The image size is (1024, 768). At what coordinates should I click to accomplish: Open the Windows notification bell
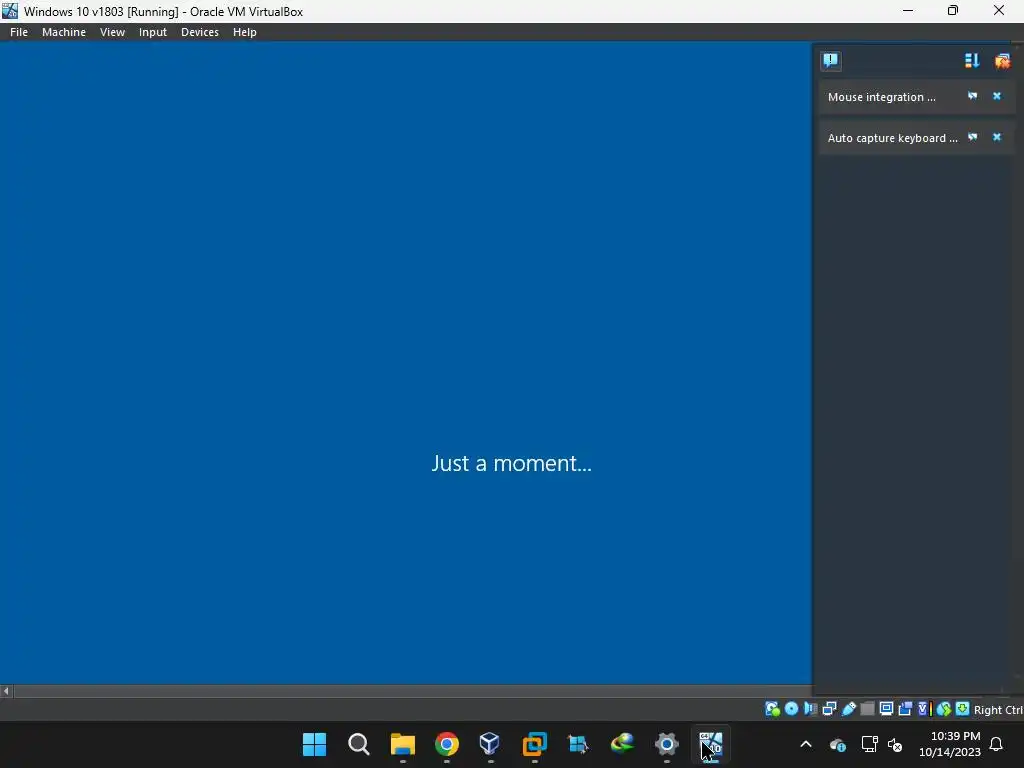pos(997,744)
